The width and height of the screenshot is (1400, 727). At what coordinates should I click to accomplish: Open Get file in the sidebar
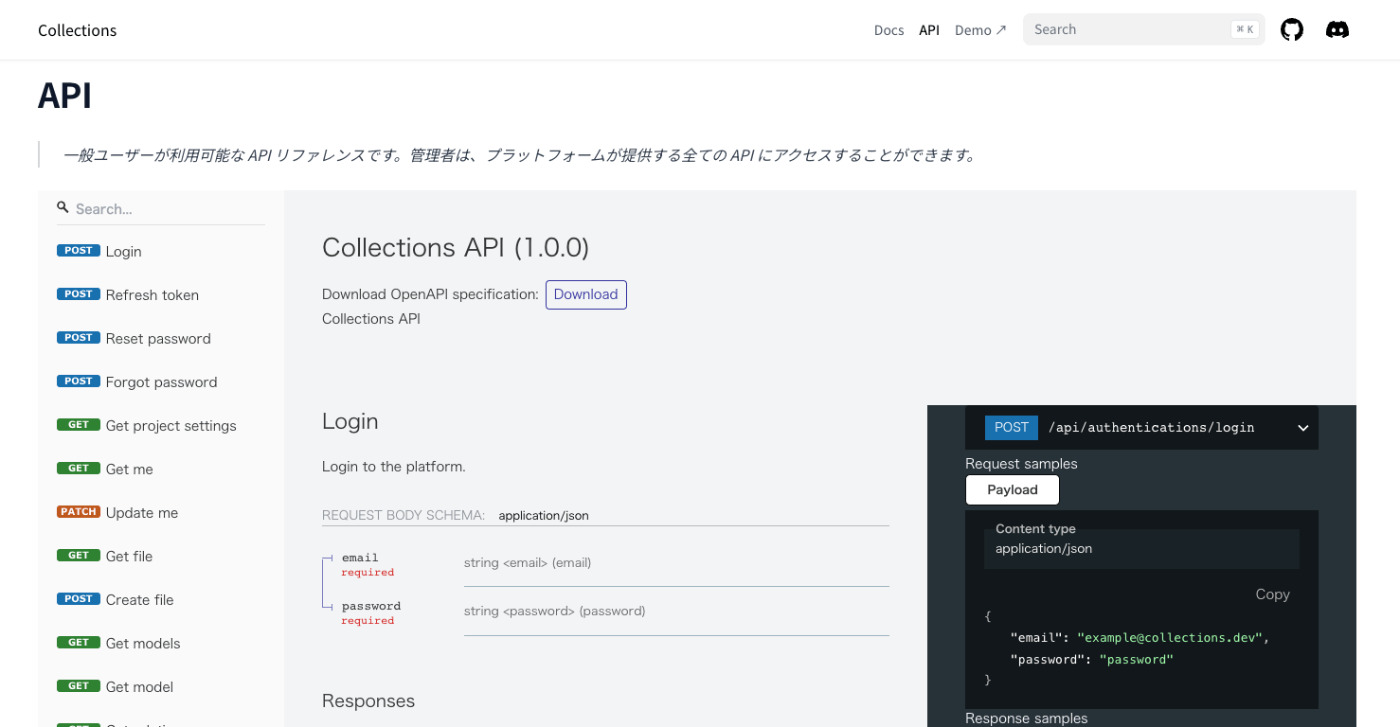coord(129,556)
